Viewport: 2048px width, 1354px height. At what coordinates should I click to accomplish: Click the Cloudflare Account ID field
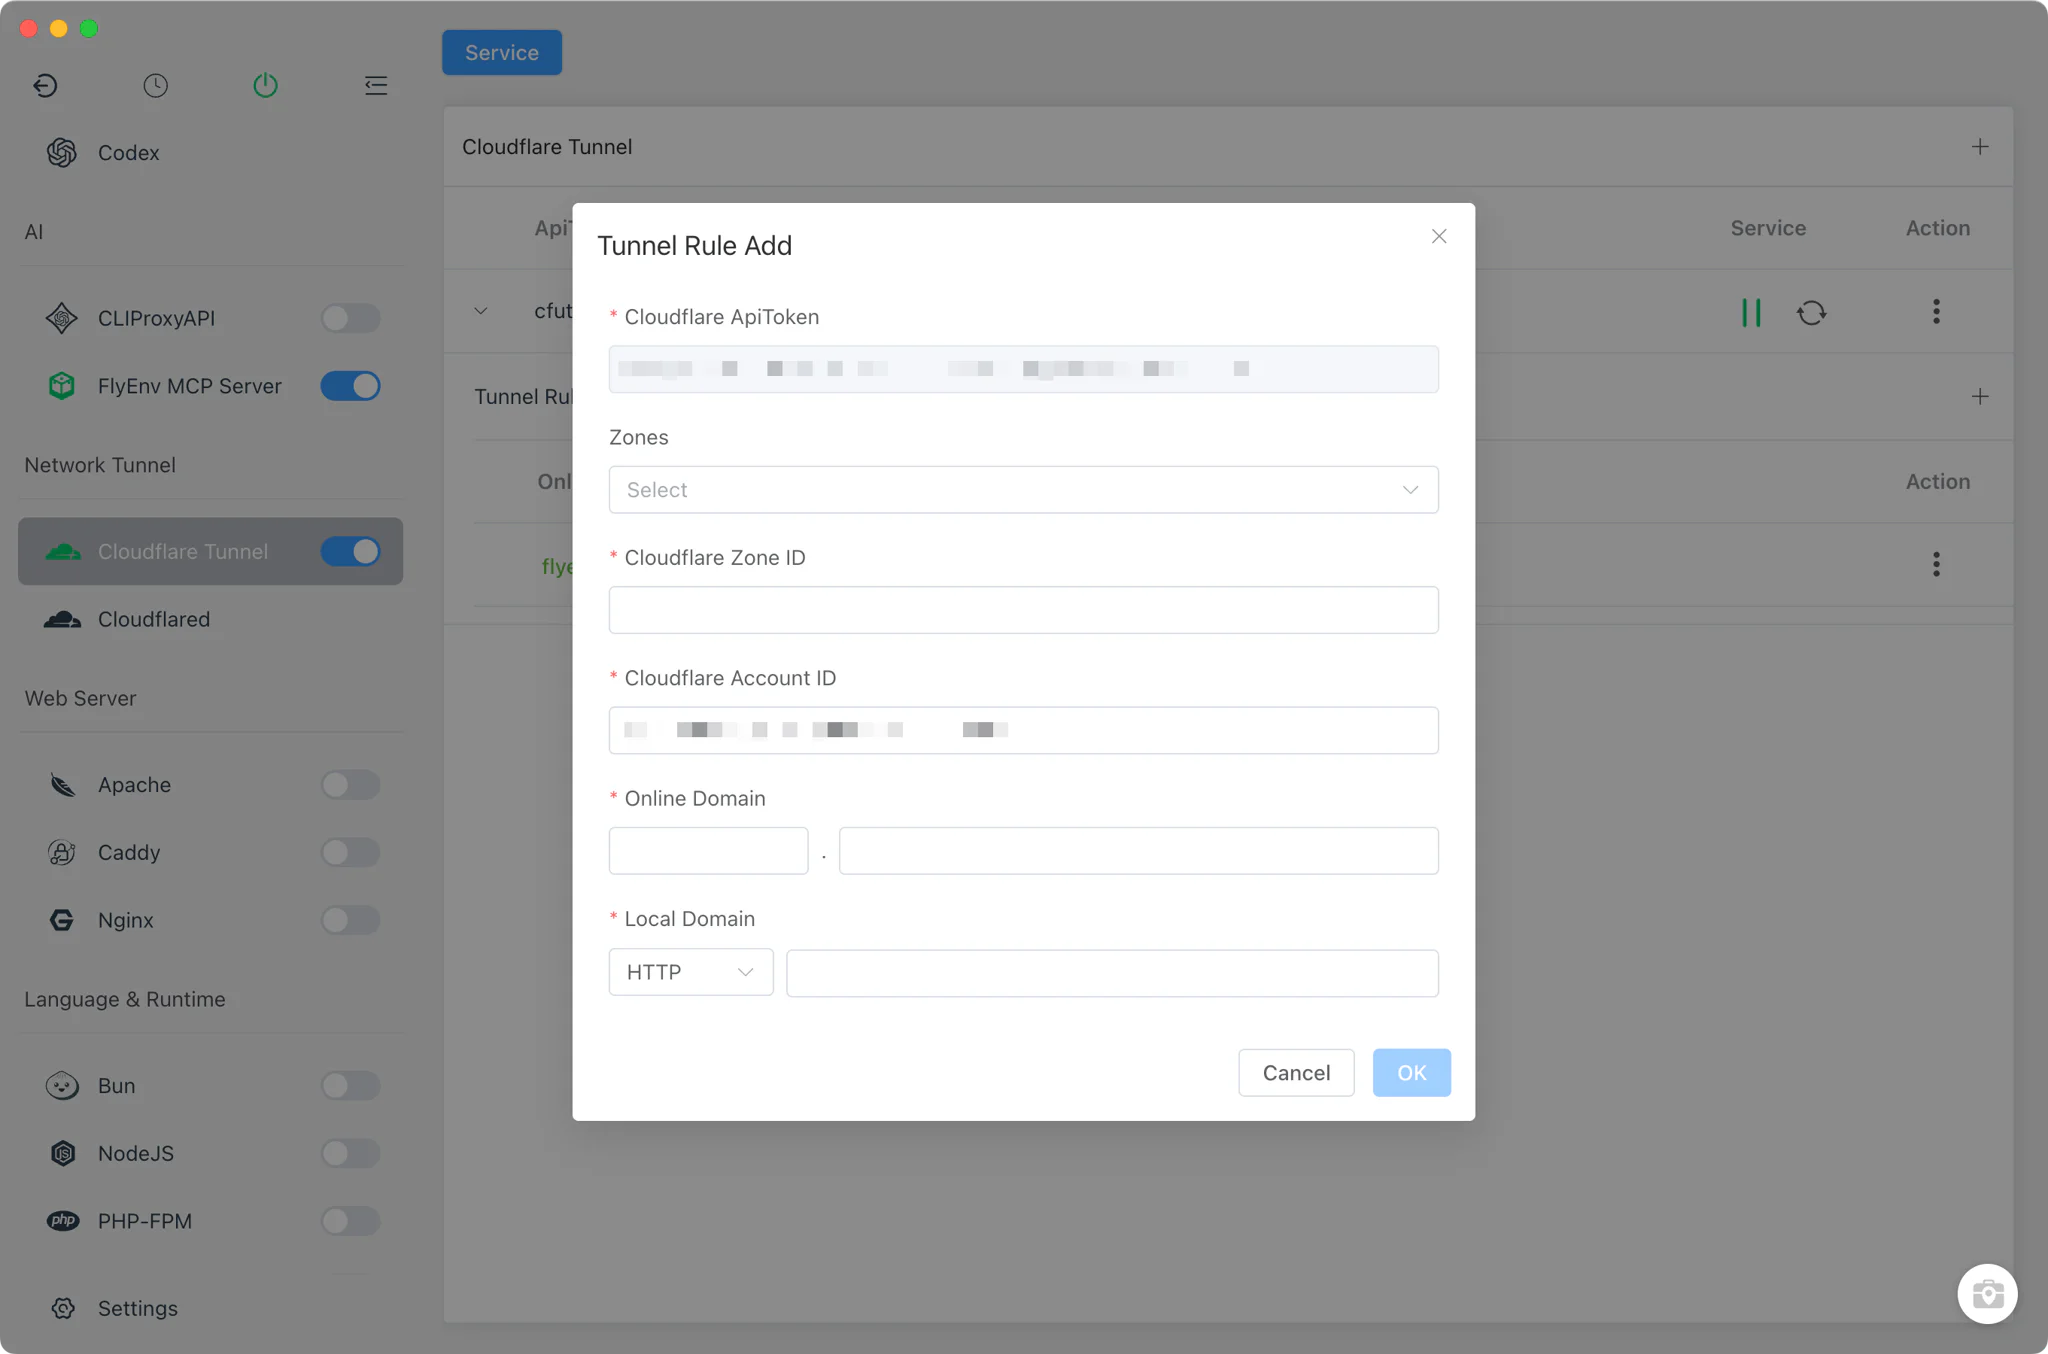(1023, 730)
